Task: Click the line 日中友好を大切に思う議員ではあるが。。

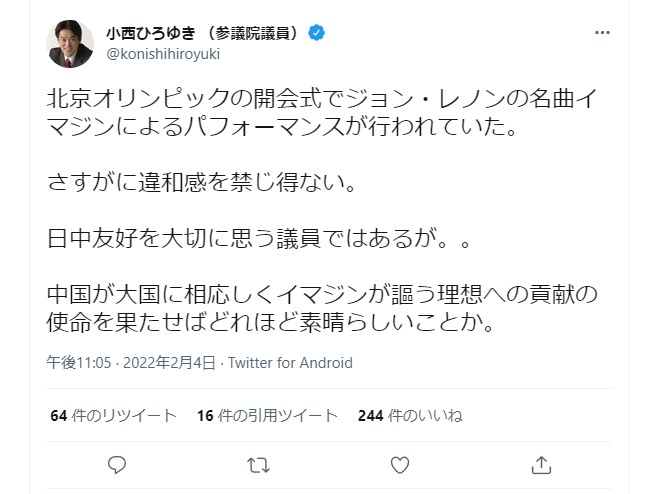Action: 246,240
